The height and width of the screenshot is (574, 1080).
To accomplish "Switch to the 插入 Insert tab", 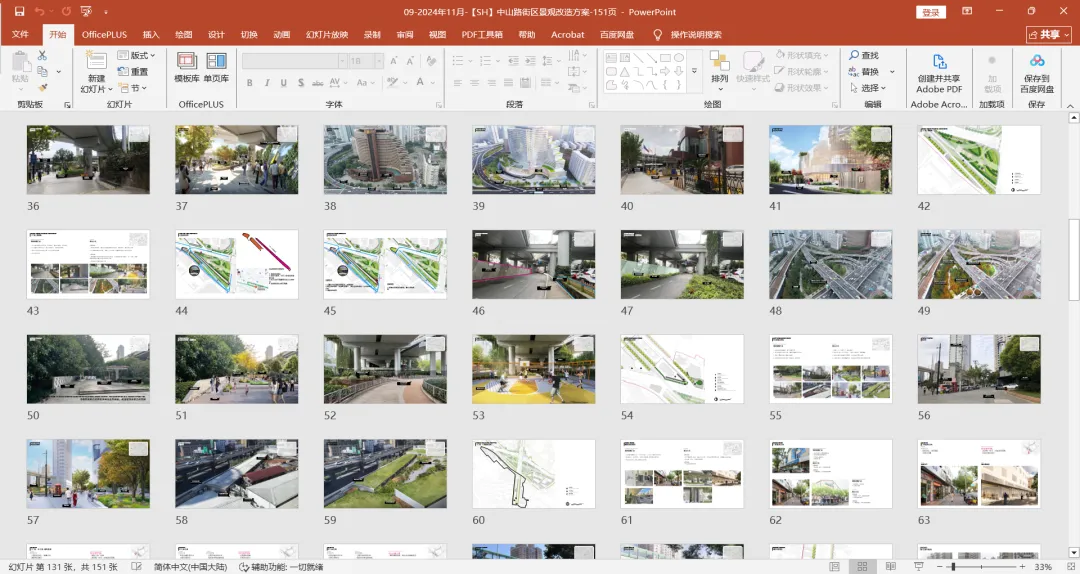I will coord(151,34).
